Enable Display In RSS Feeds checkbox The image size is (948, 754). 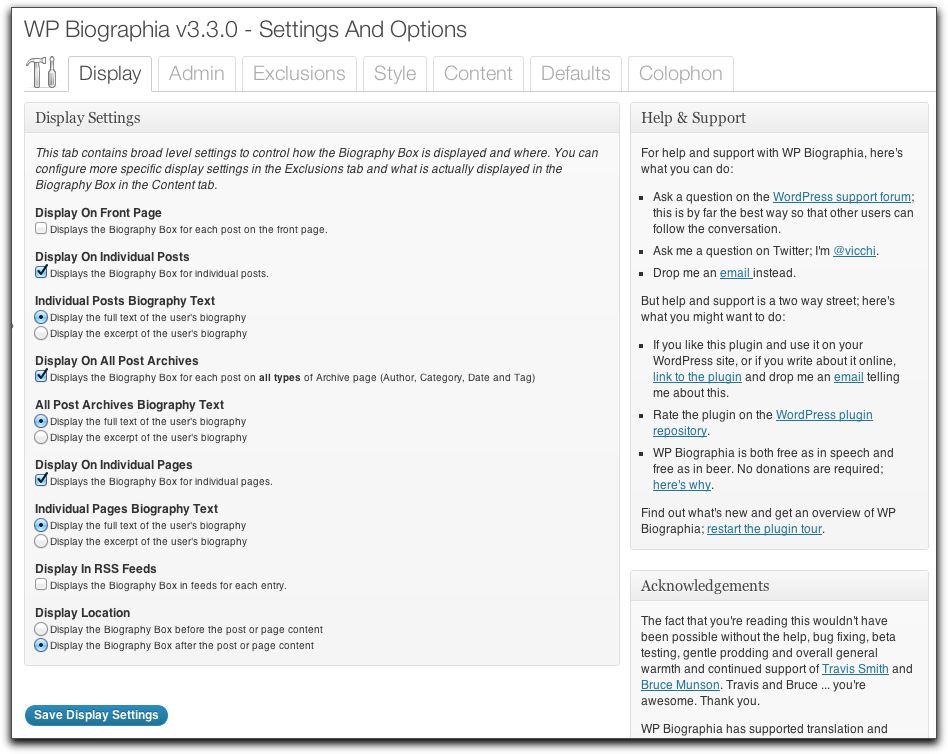click(x=41, y=584)
